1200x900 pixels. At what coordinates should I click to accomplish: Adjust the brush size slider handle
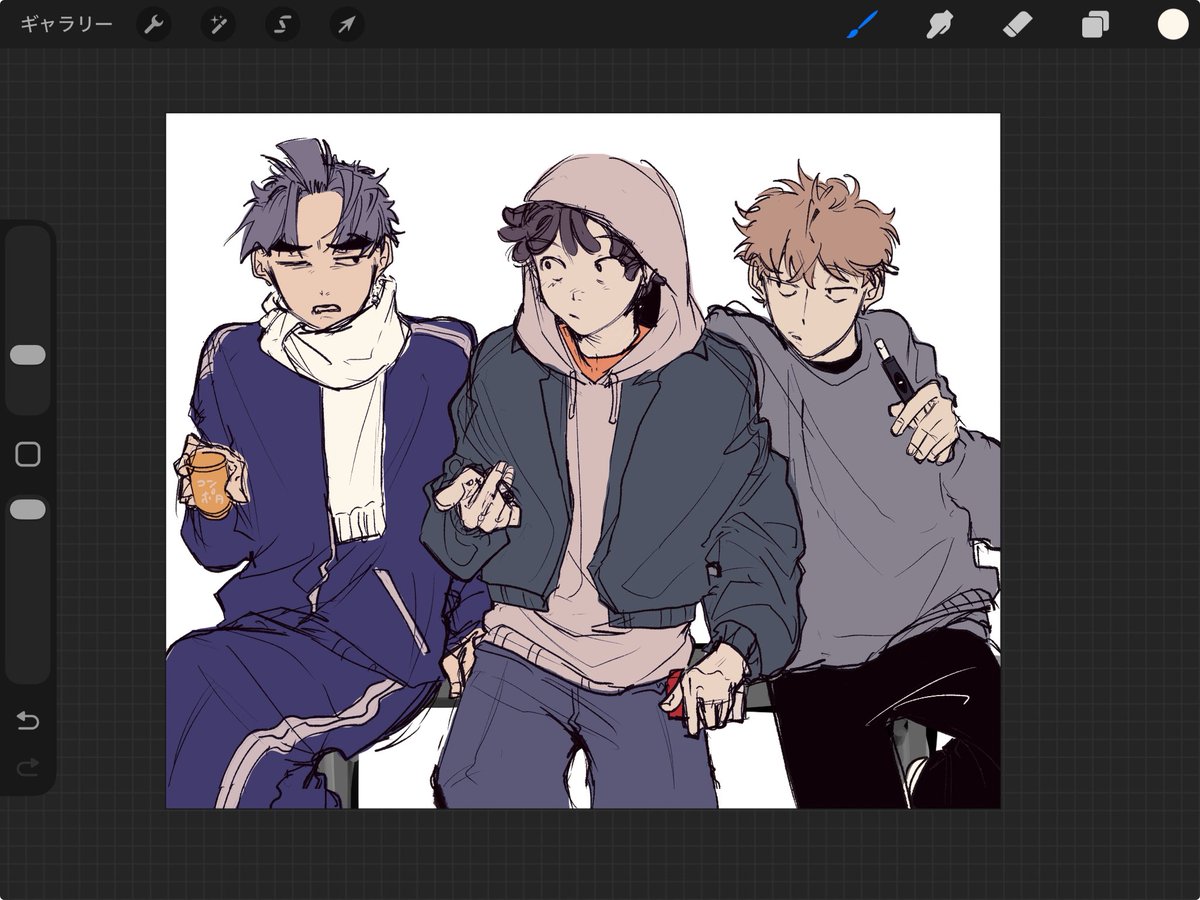tap(28, 355)
